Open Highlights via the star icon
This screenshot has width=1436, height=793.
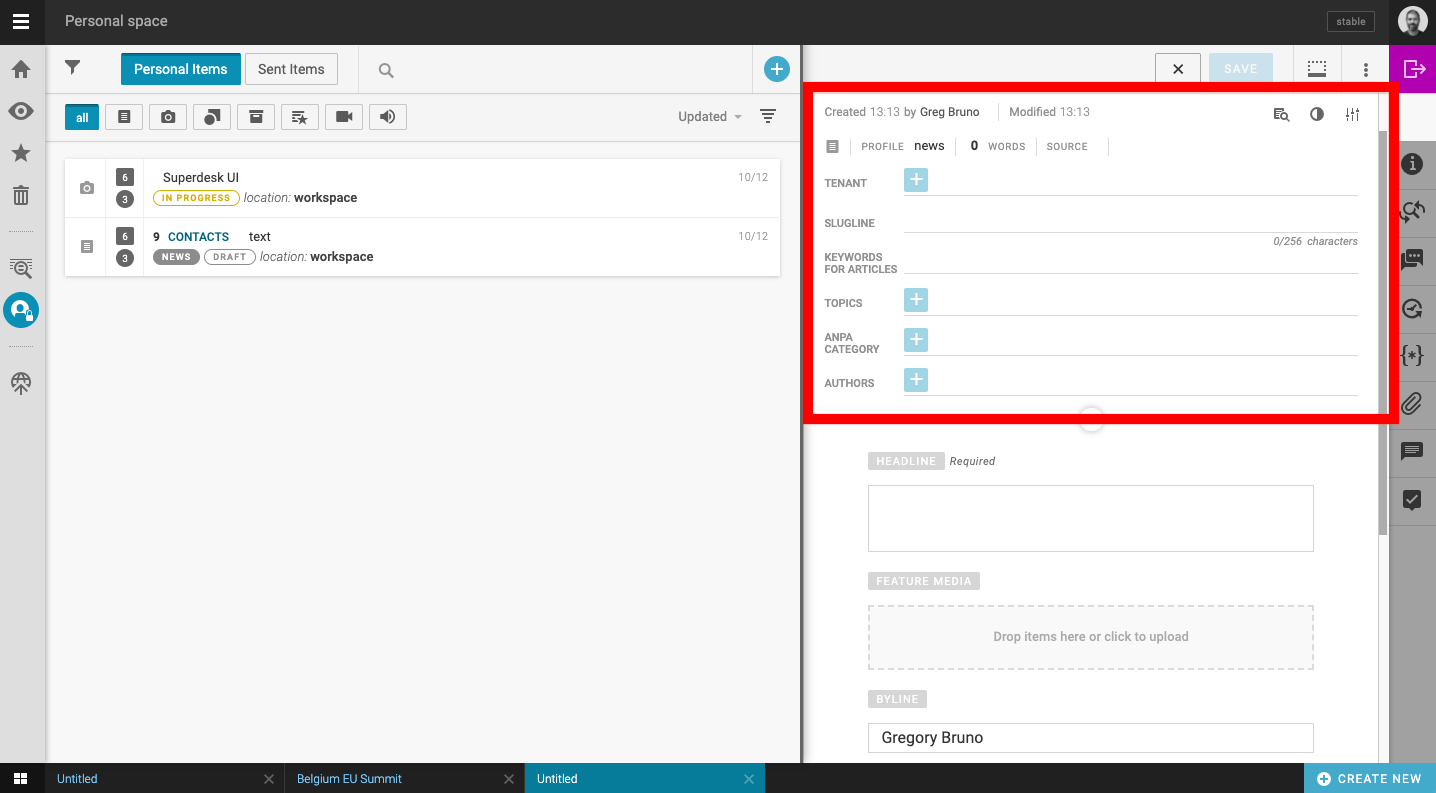(21, 153)
